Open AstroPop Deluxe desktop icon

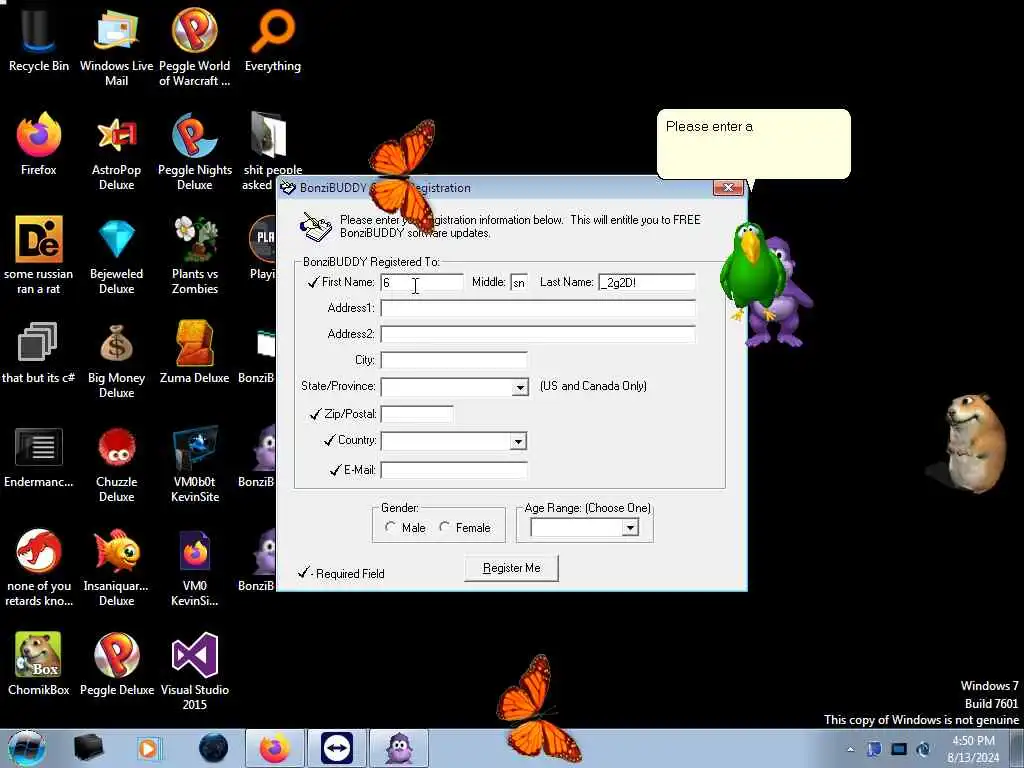click(116, 152)
